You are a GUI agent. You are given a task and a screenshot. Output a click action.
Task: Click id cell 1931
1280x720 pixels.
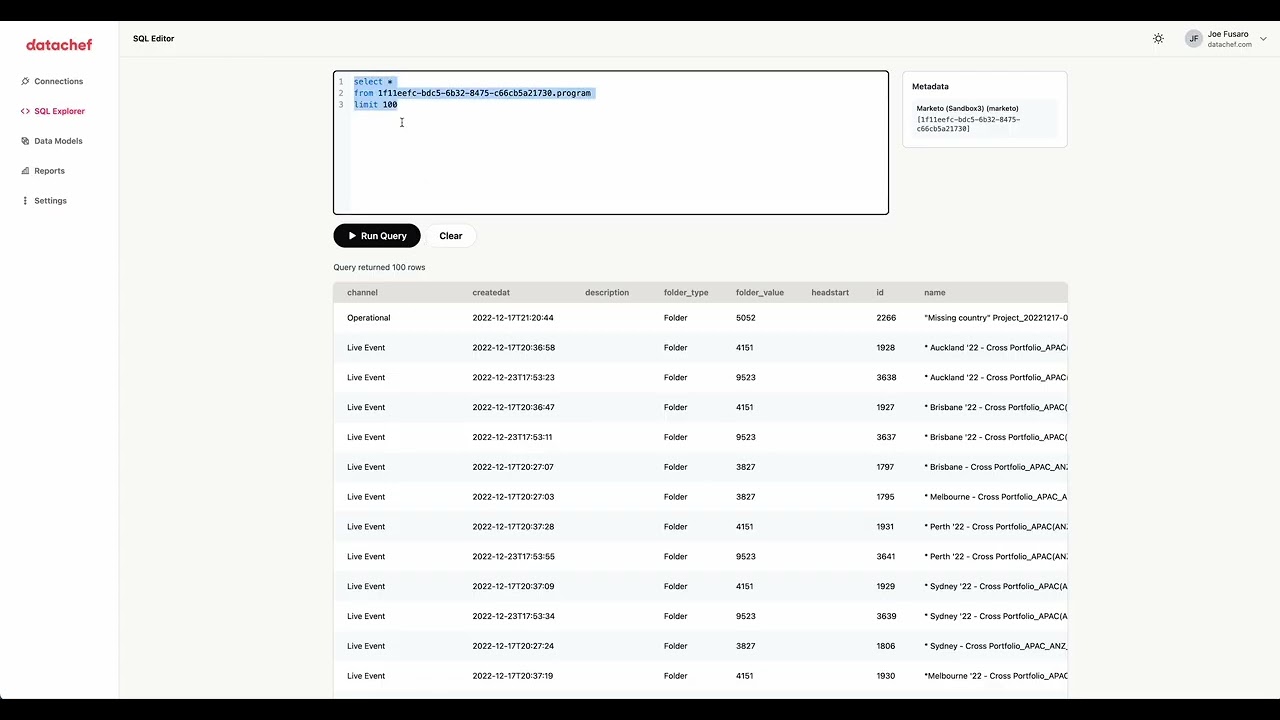pos(886,527)
